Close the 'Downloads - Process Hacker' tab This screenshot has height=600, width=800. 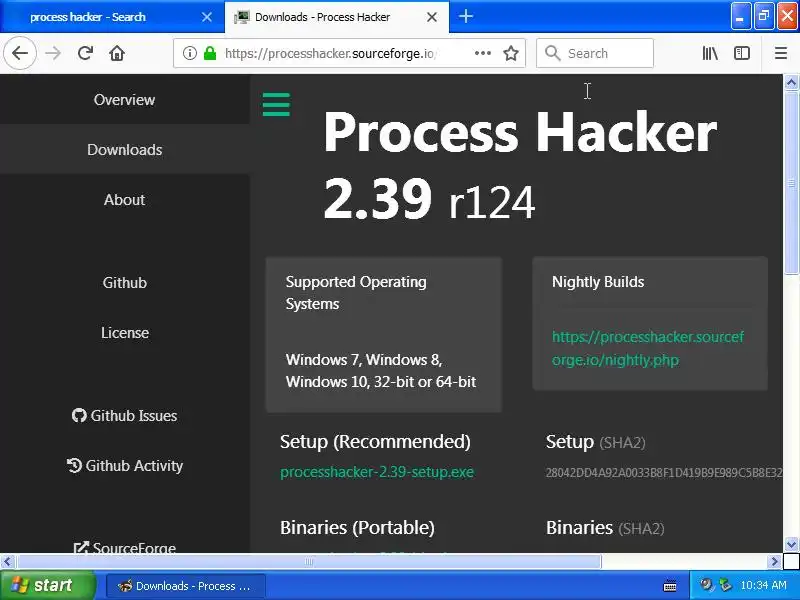tap(432, 17)
